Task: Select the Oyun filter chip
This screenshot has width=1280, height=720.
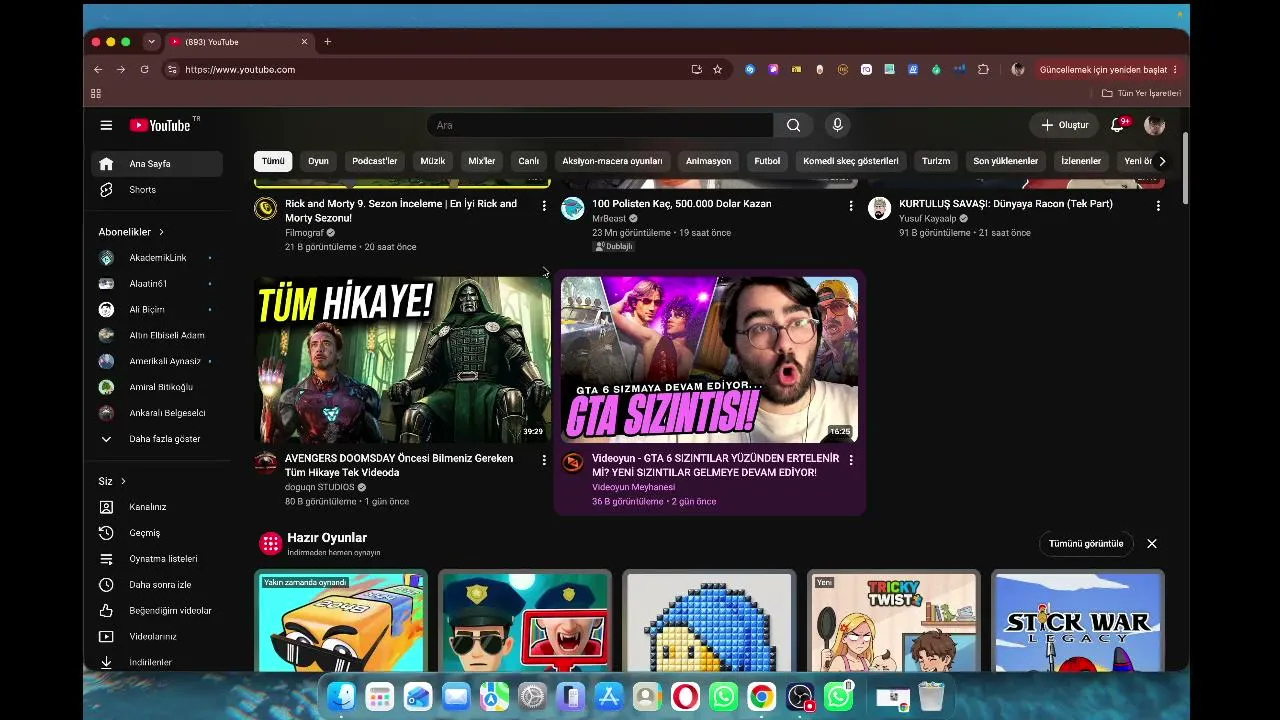Action: (318, 161)
